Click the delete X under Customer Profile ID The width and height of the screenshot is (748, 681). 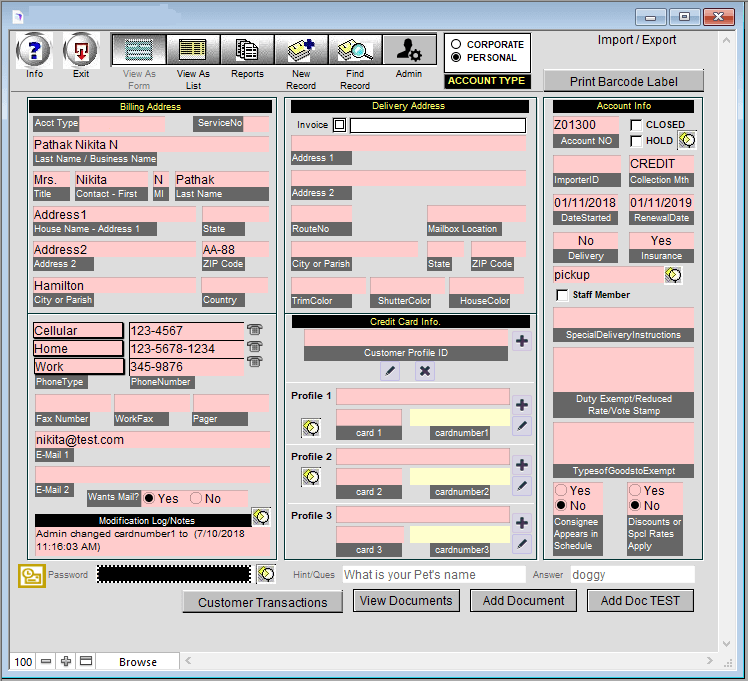click(424, 371)
